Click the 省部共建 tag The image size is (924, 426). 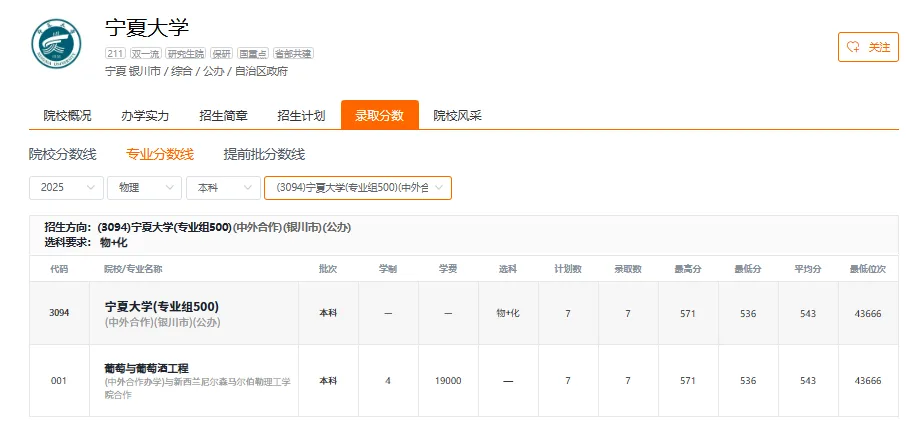293,54
